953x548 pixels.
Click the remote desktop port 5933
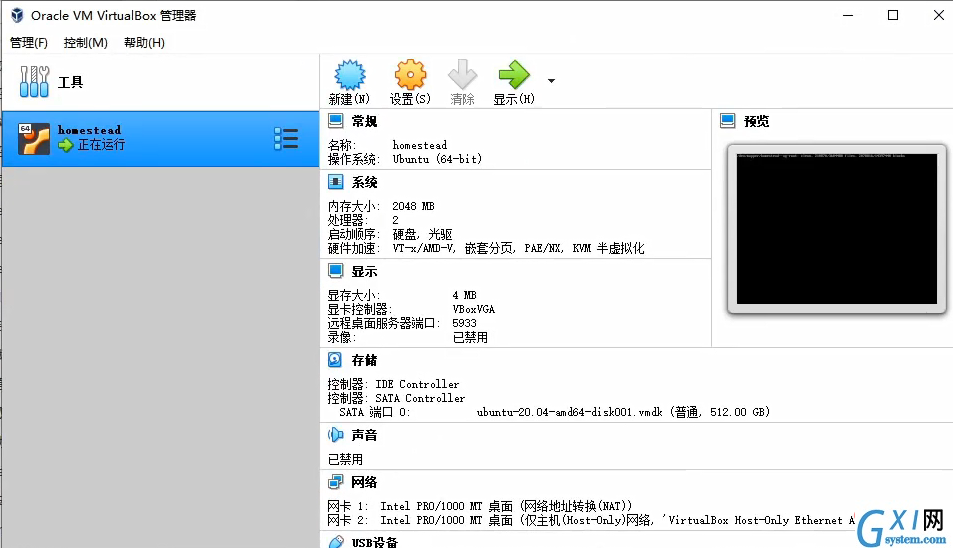click(x=464, y=323)
